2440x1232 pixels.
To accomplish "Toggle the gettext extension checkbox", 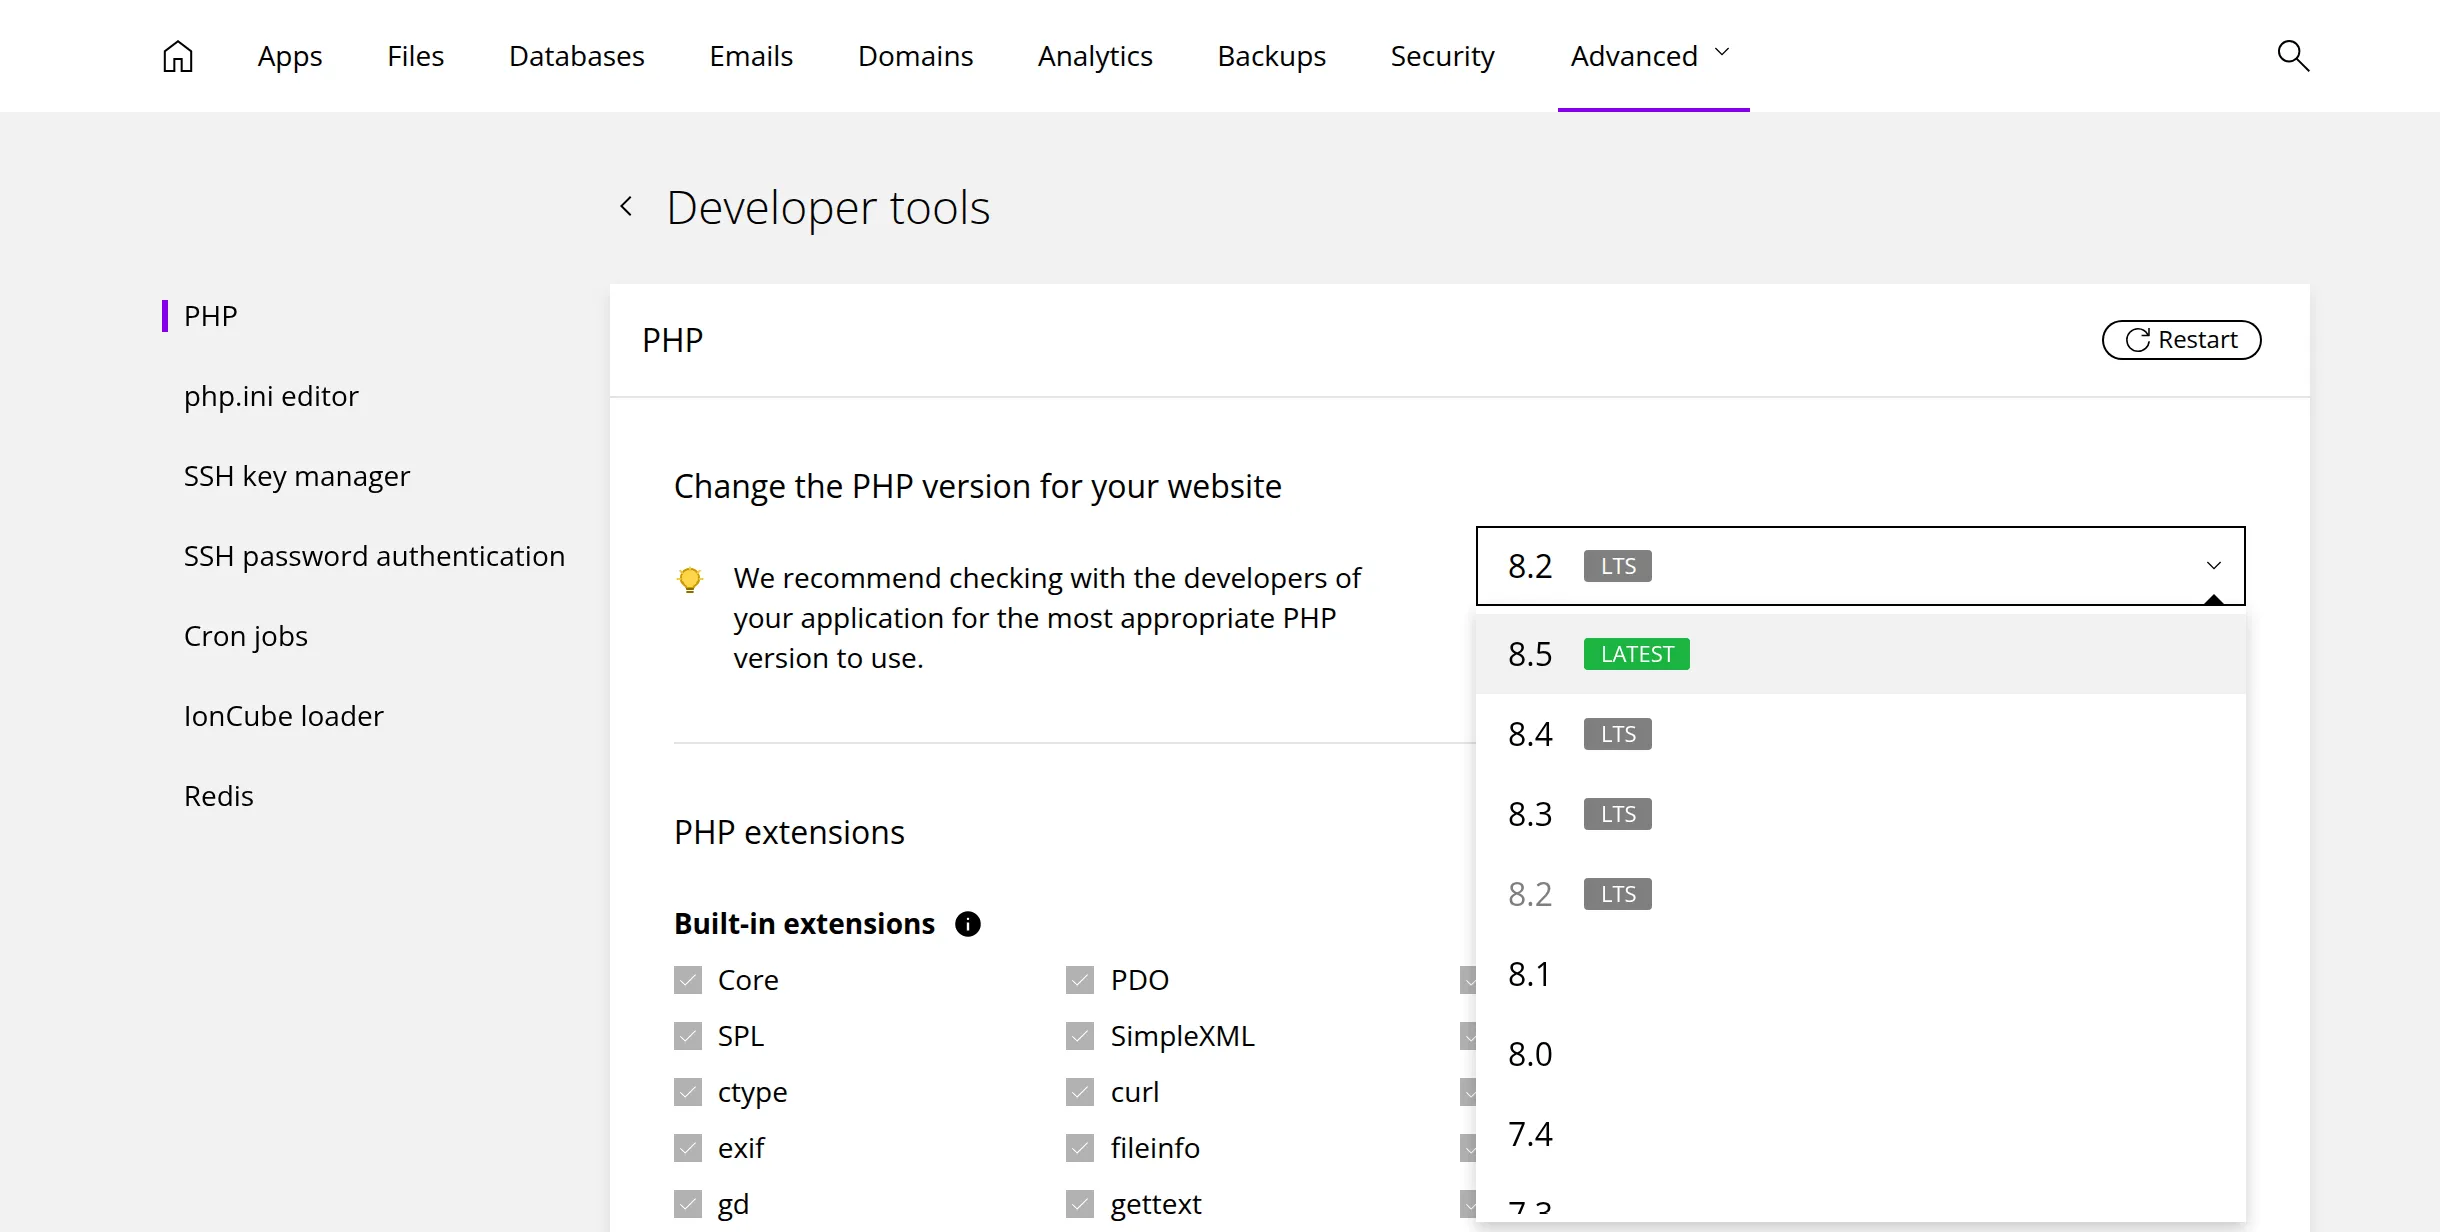I will (1080, 1204).
